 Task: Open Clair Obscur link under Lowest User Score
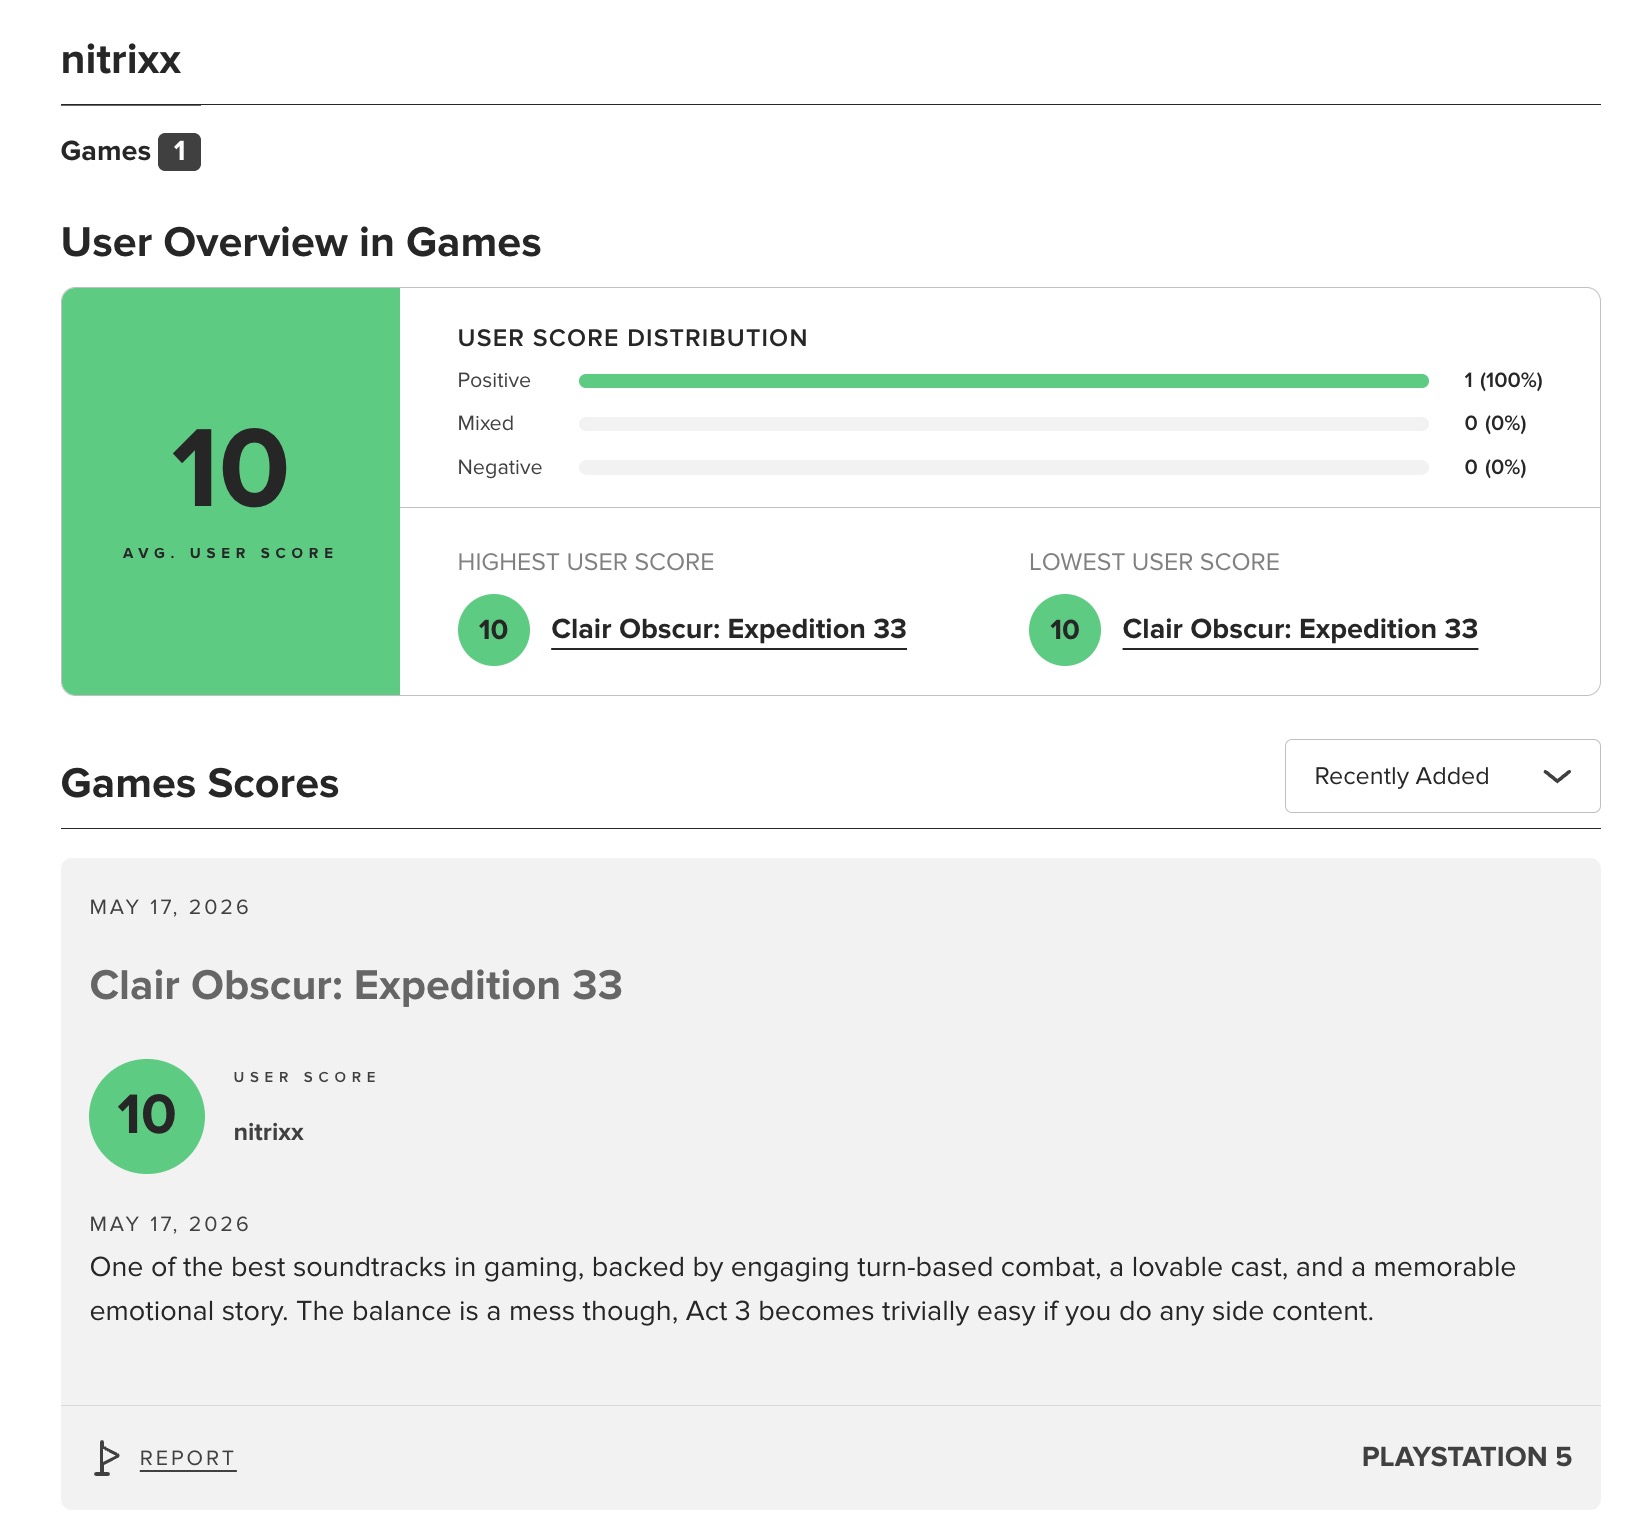click(x=1300, y=629)
